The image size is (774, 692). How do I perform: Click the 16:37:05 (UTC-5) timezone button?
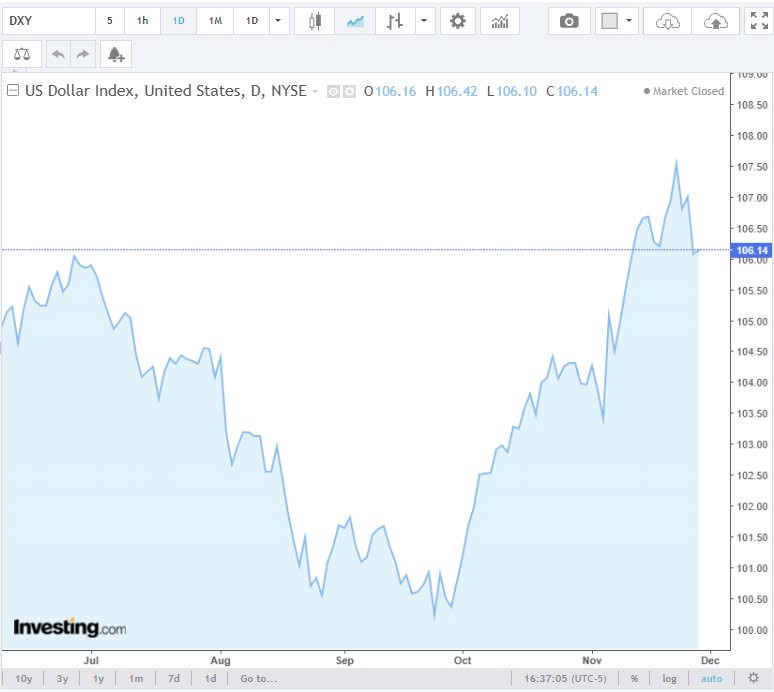tap(568, 679)
